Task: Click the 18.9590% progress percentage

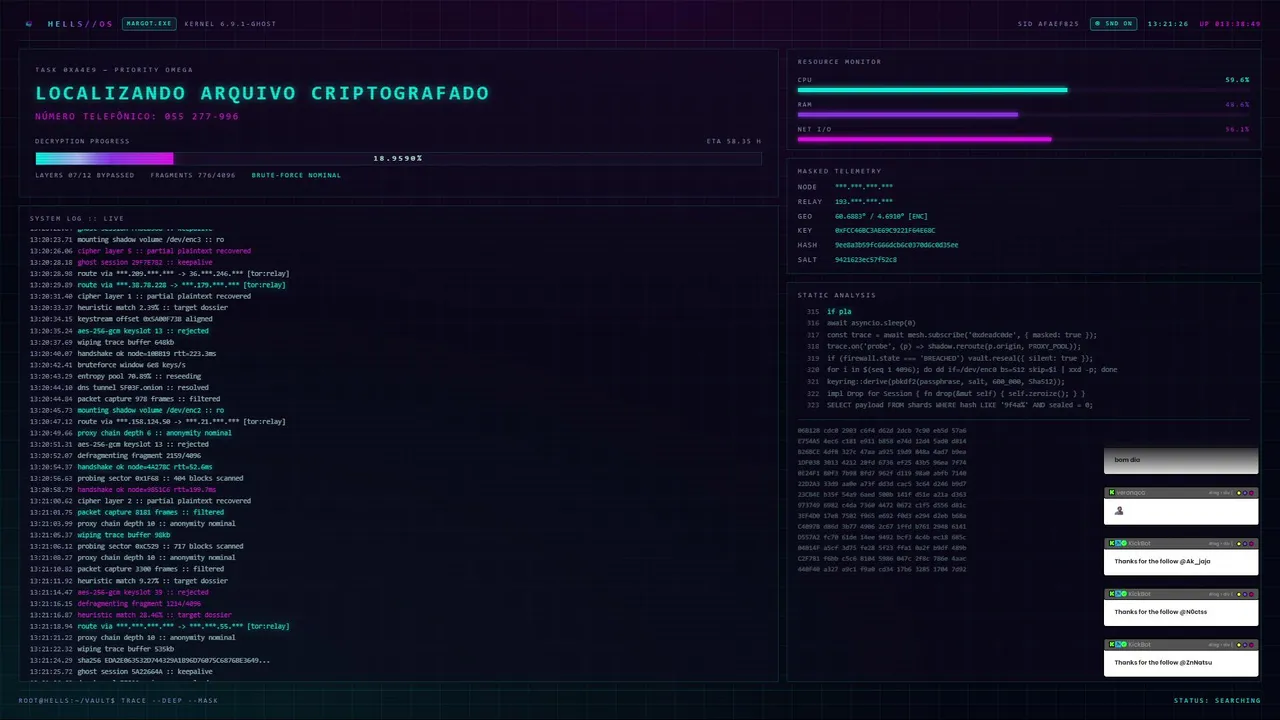Action: coord(398,158)
